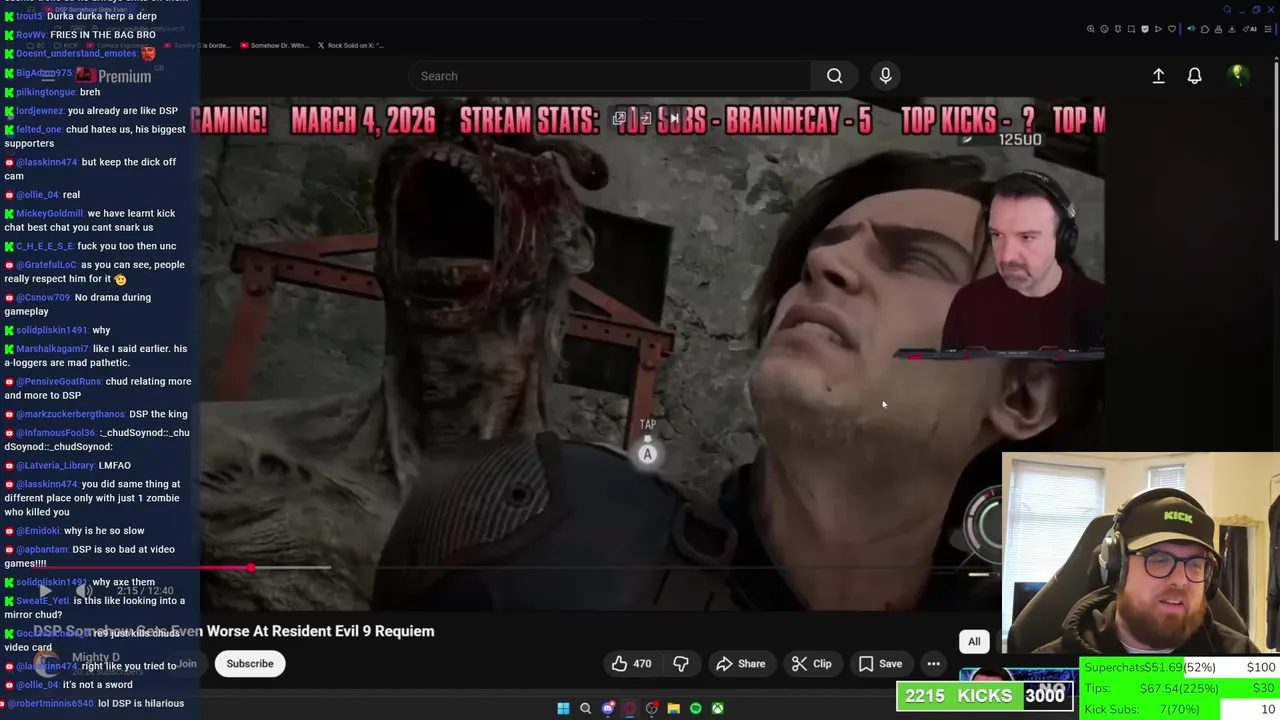
Task: Click the send flow arrow toolbar icon
Action: pyautogui.click(x=1158, y=29)
